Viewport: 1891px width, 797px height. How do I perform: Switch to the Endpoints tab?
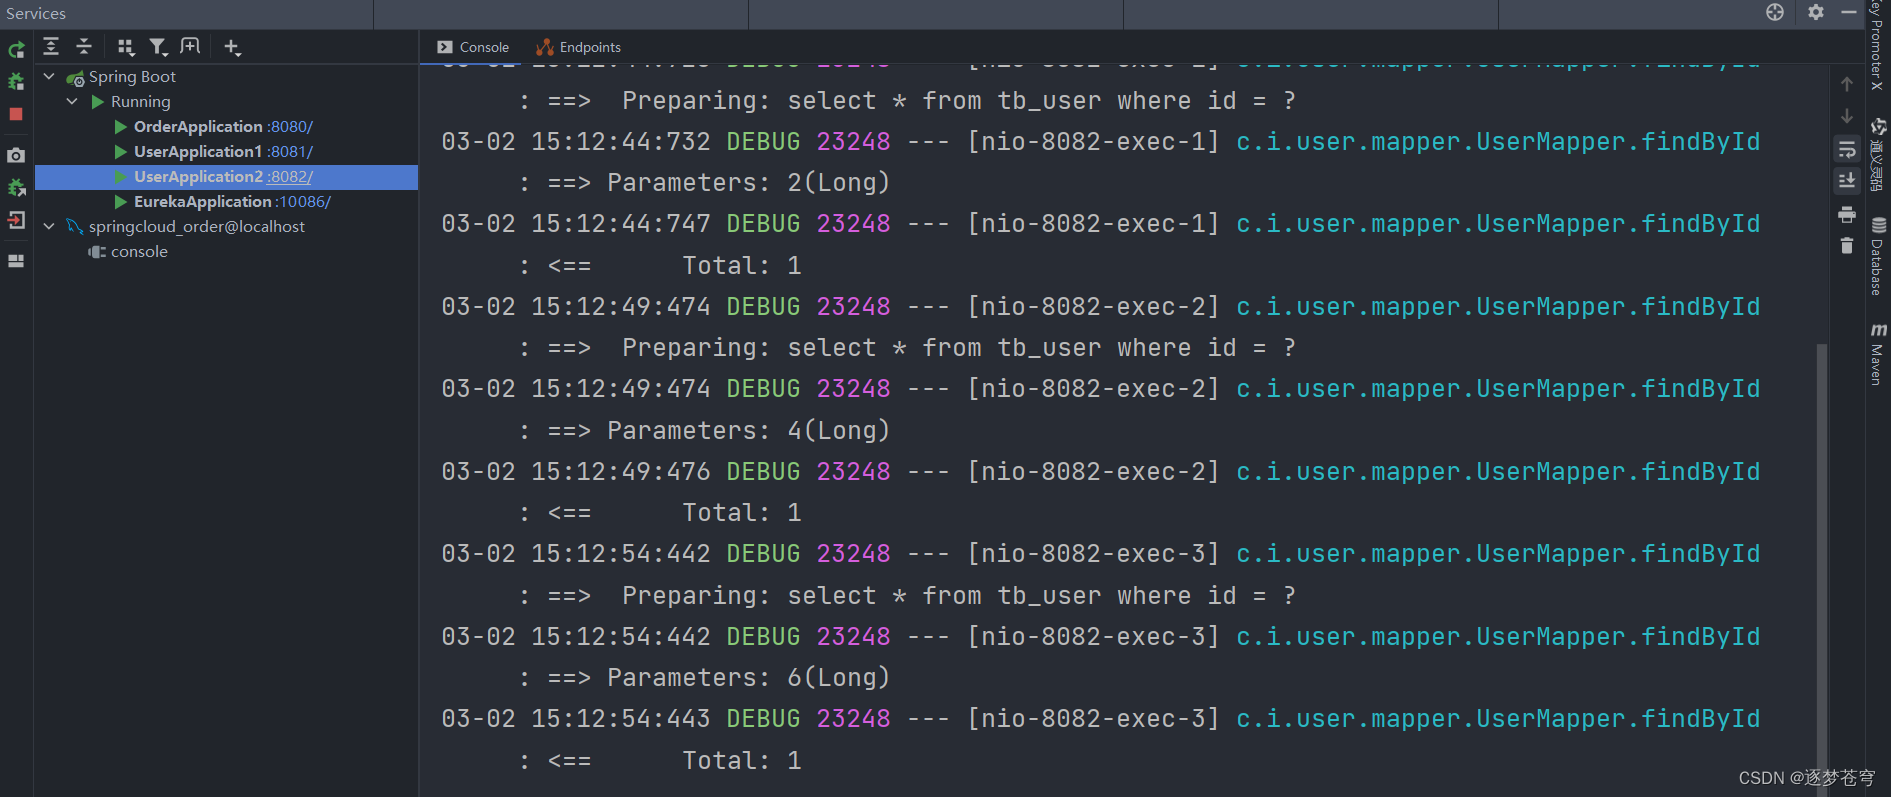pos(579,47)
